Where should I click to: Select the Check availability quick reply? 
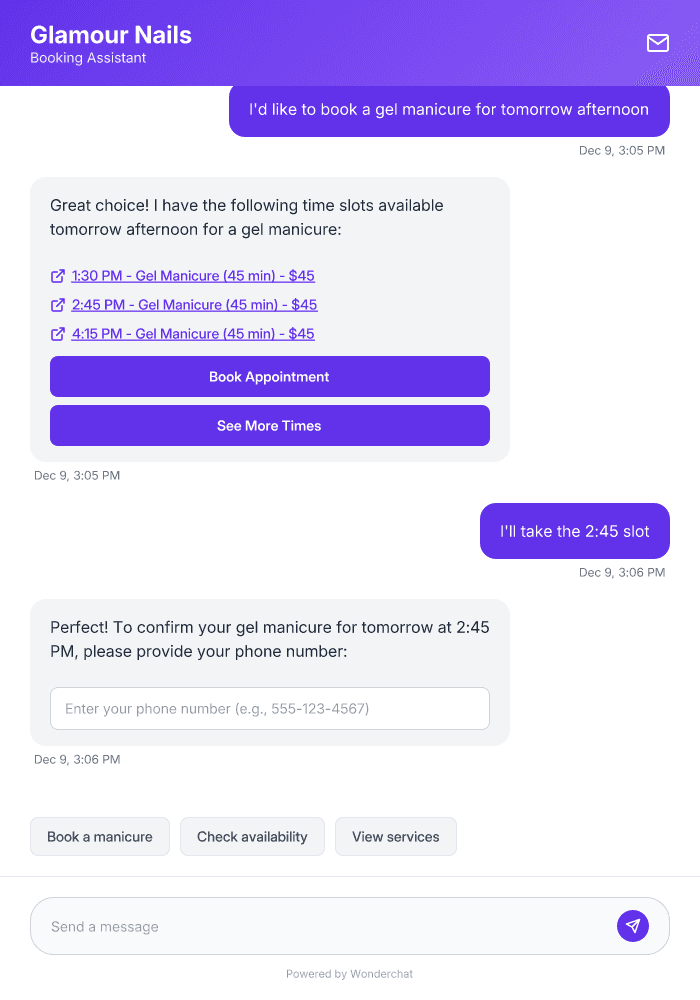(252, 836)
